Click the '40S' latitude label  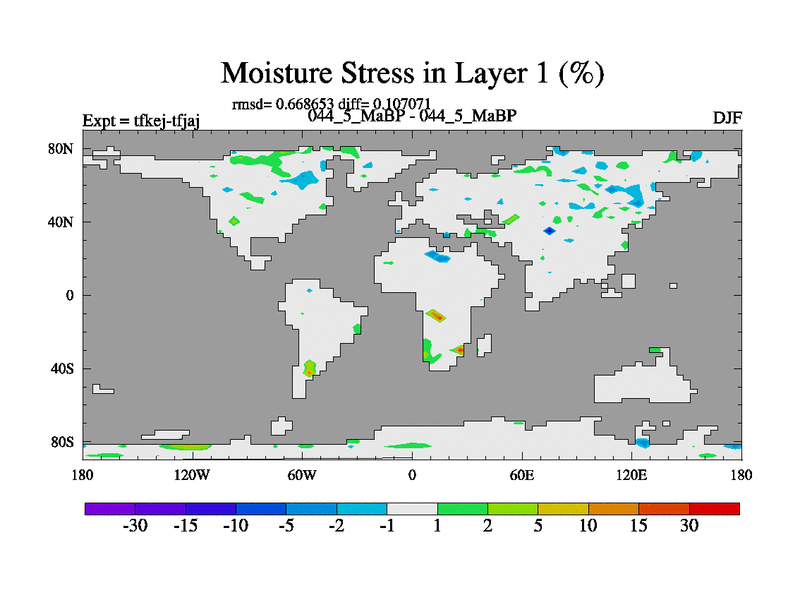pos(62,369)
